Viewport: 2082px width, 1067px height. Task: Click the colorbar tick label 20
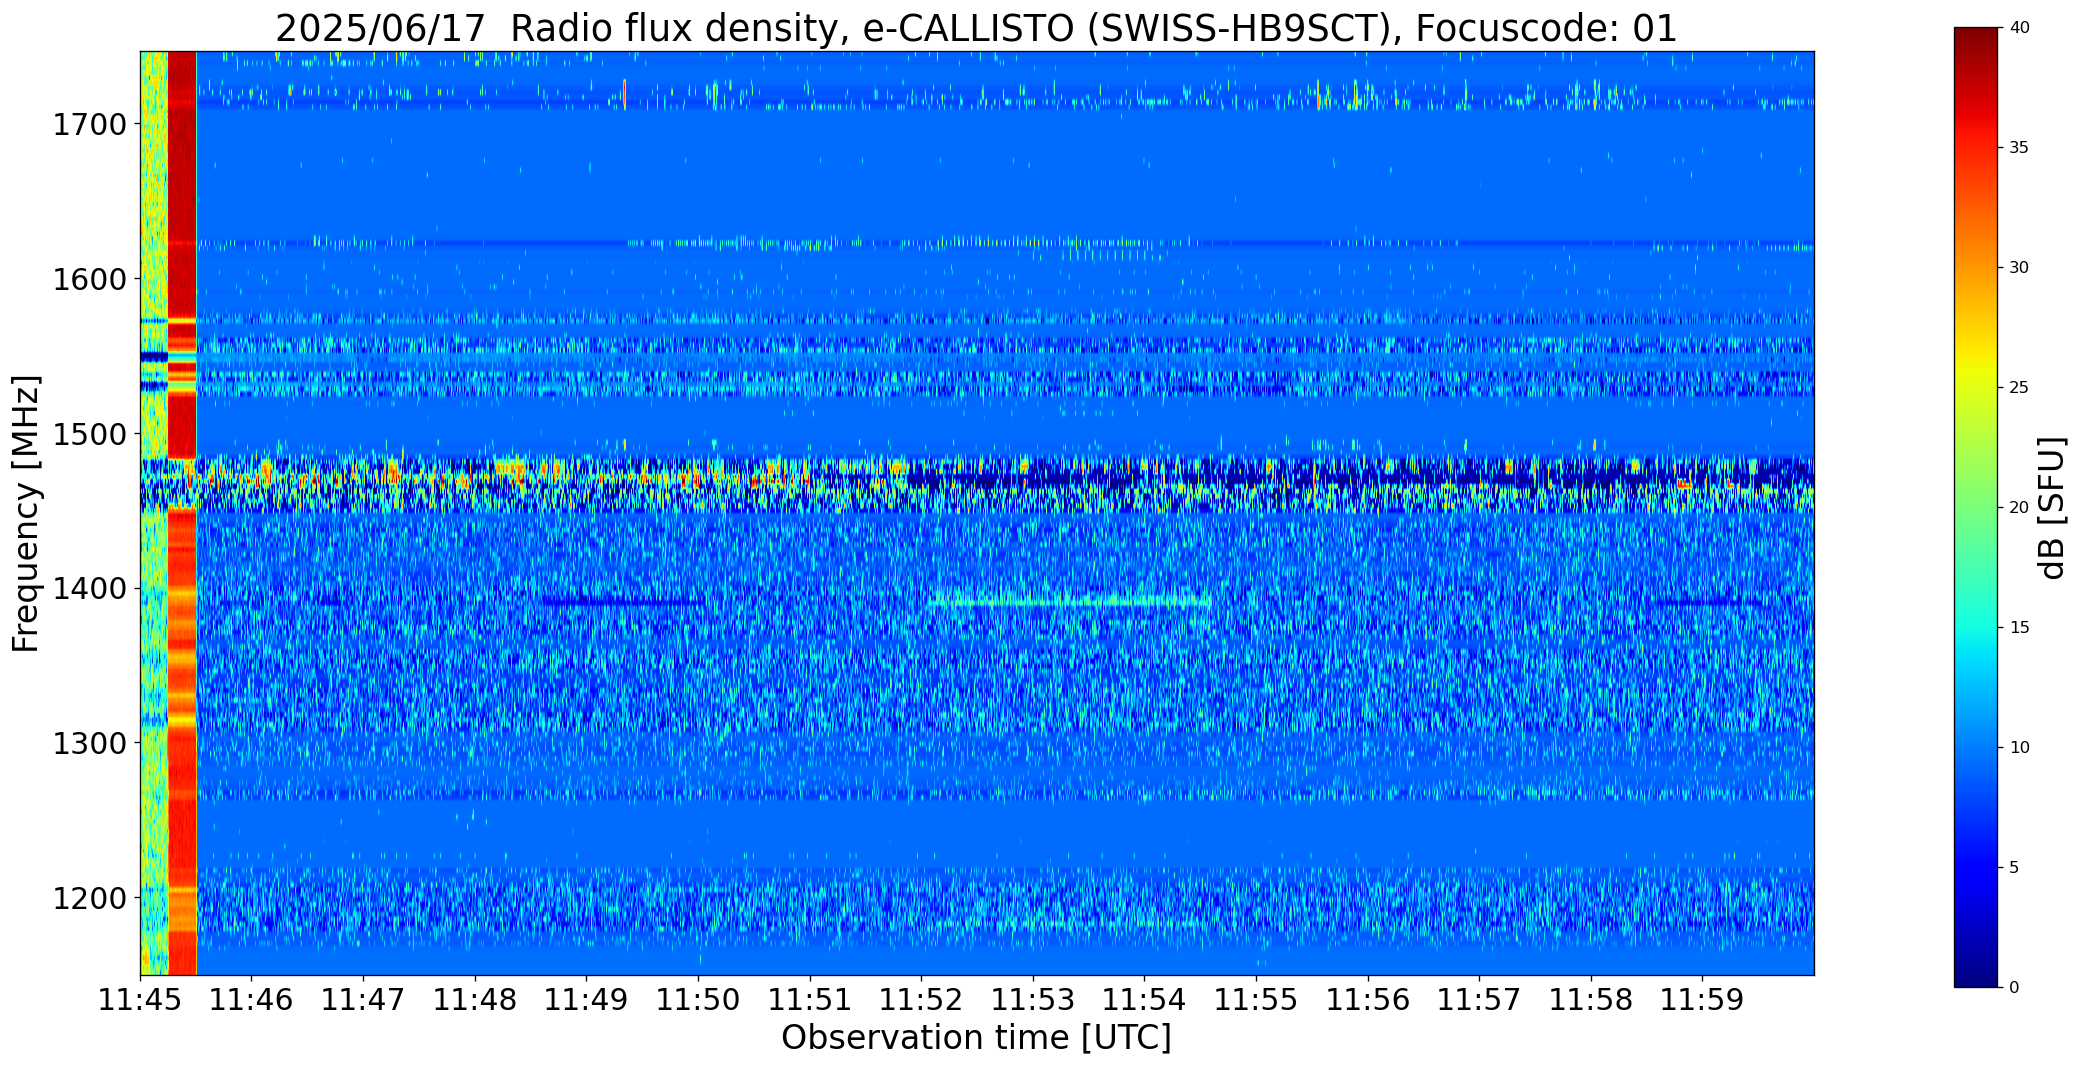(2019, 508)
